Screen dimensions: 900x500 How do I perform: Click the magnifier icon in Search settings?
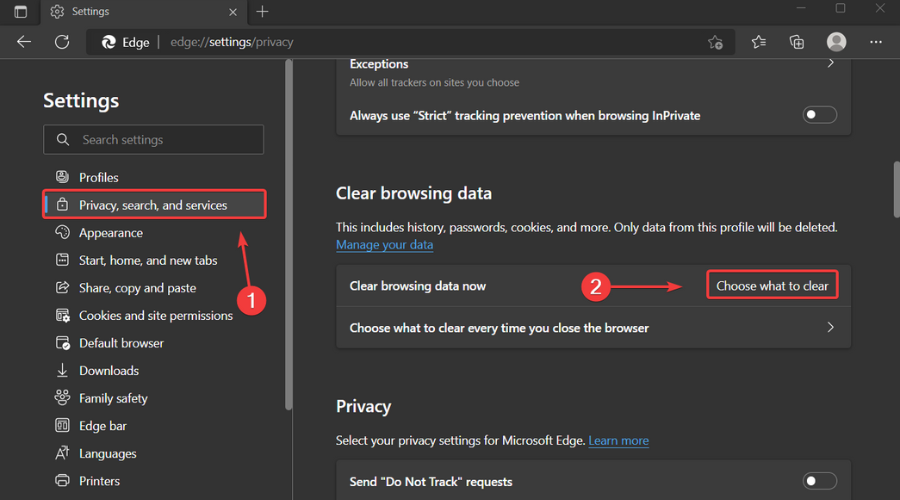(x=63, y=139)
